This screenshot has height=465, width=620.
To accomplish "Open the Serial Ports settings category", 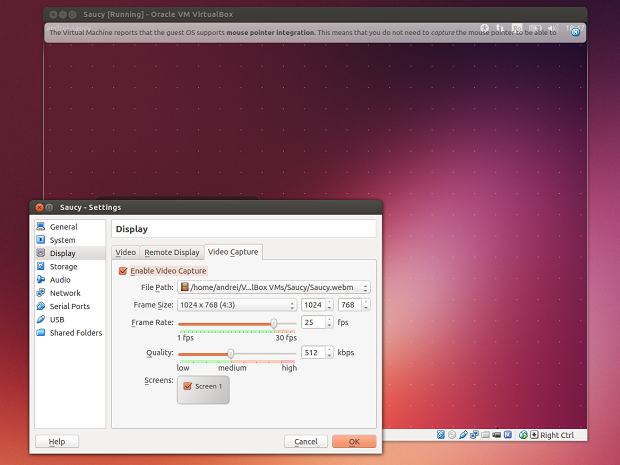I will click(x=70, y=306).
